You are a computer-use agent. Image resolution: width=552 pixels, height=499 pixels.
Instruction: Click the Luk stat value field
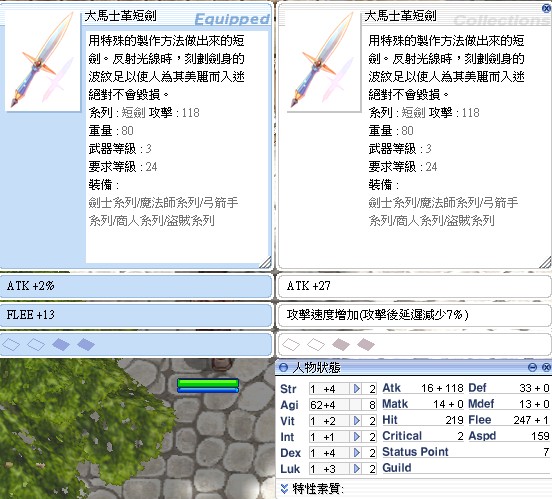[x=329, y=469]
